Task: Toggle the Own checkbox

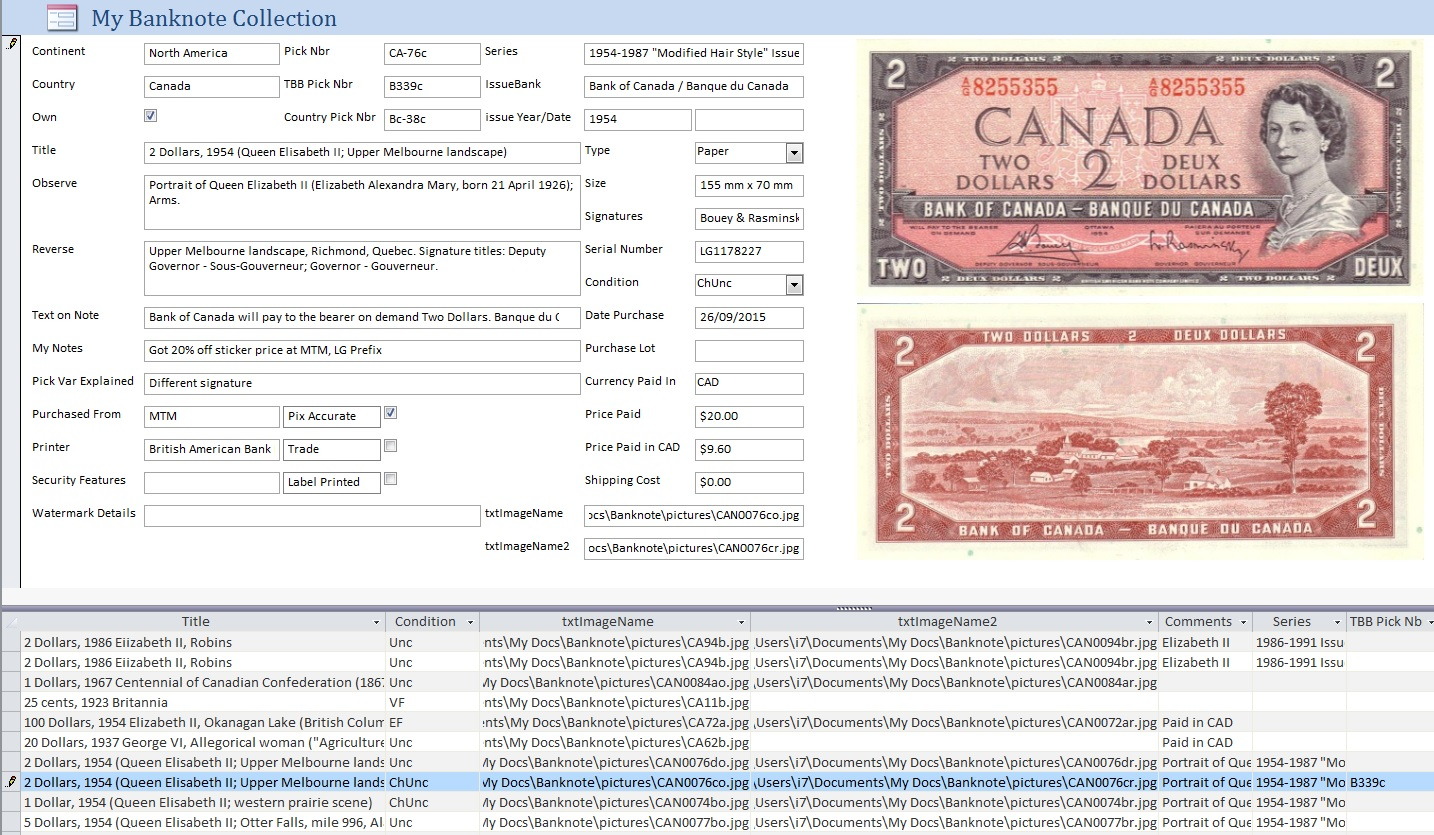Action: pyautogui.click(x=150, y=116)
